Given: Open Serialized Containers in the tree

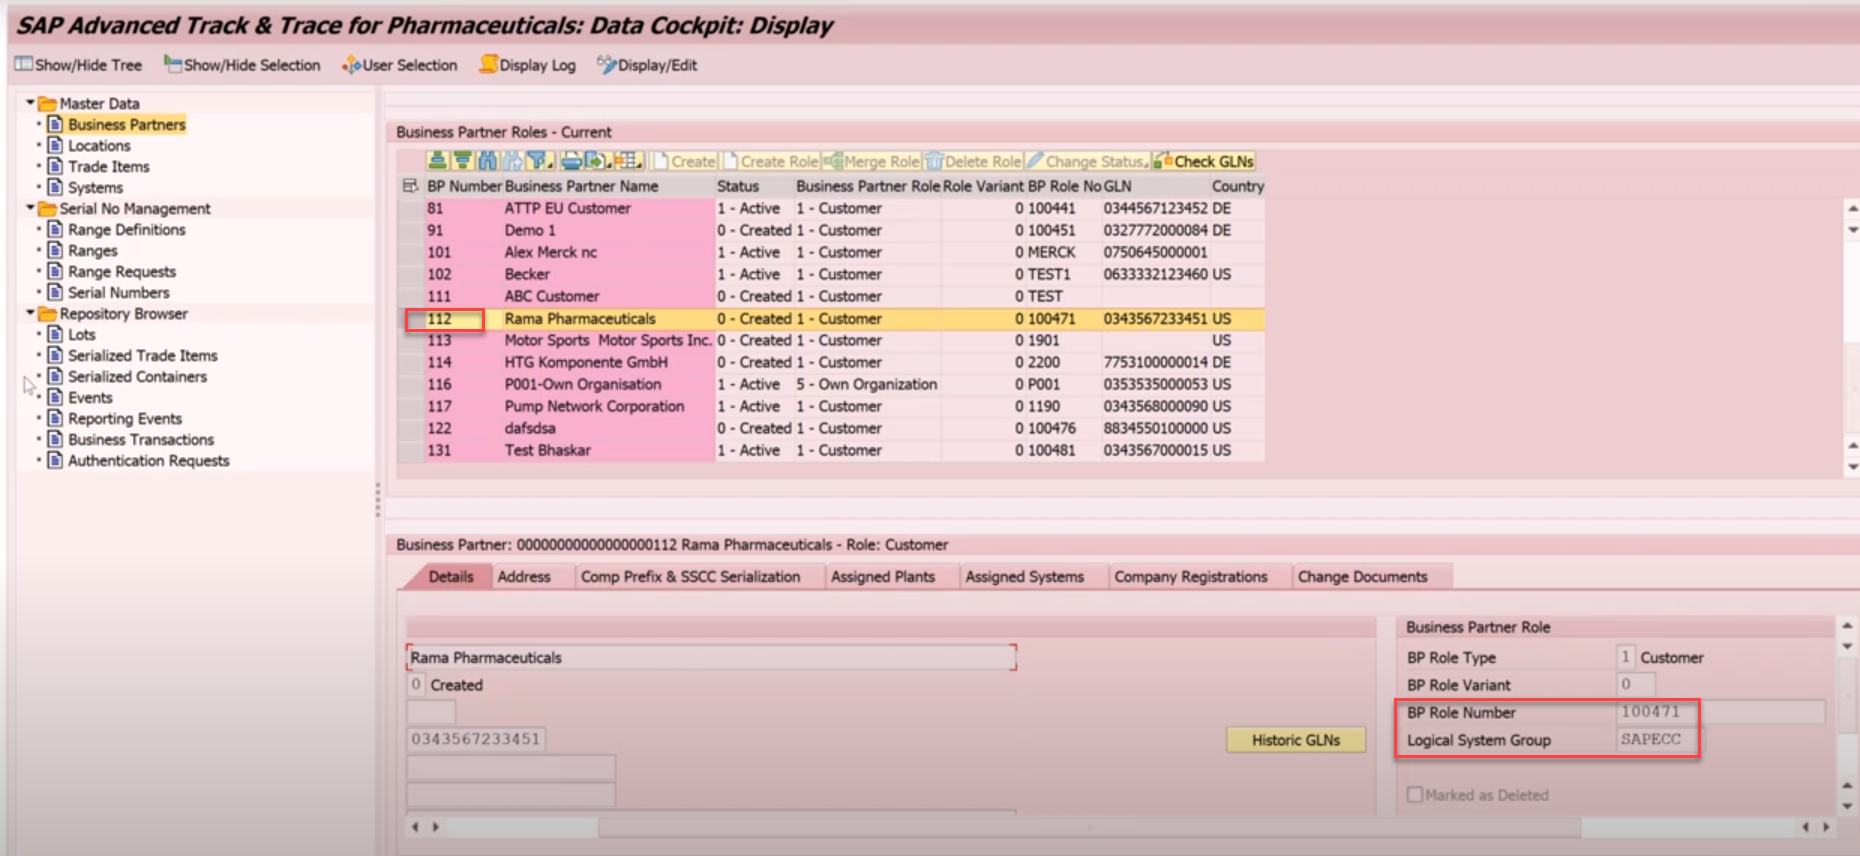Looking at the screenshot, I should [137, 377].
